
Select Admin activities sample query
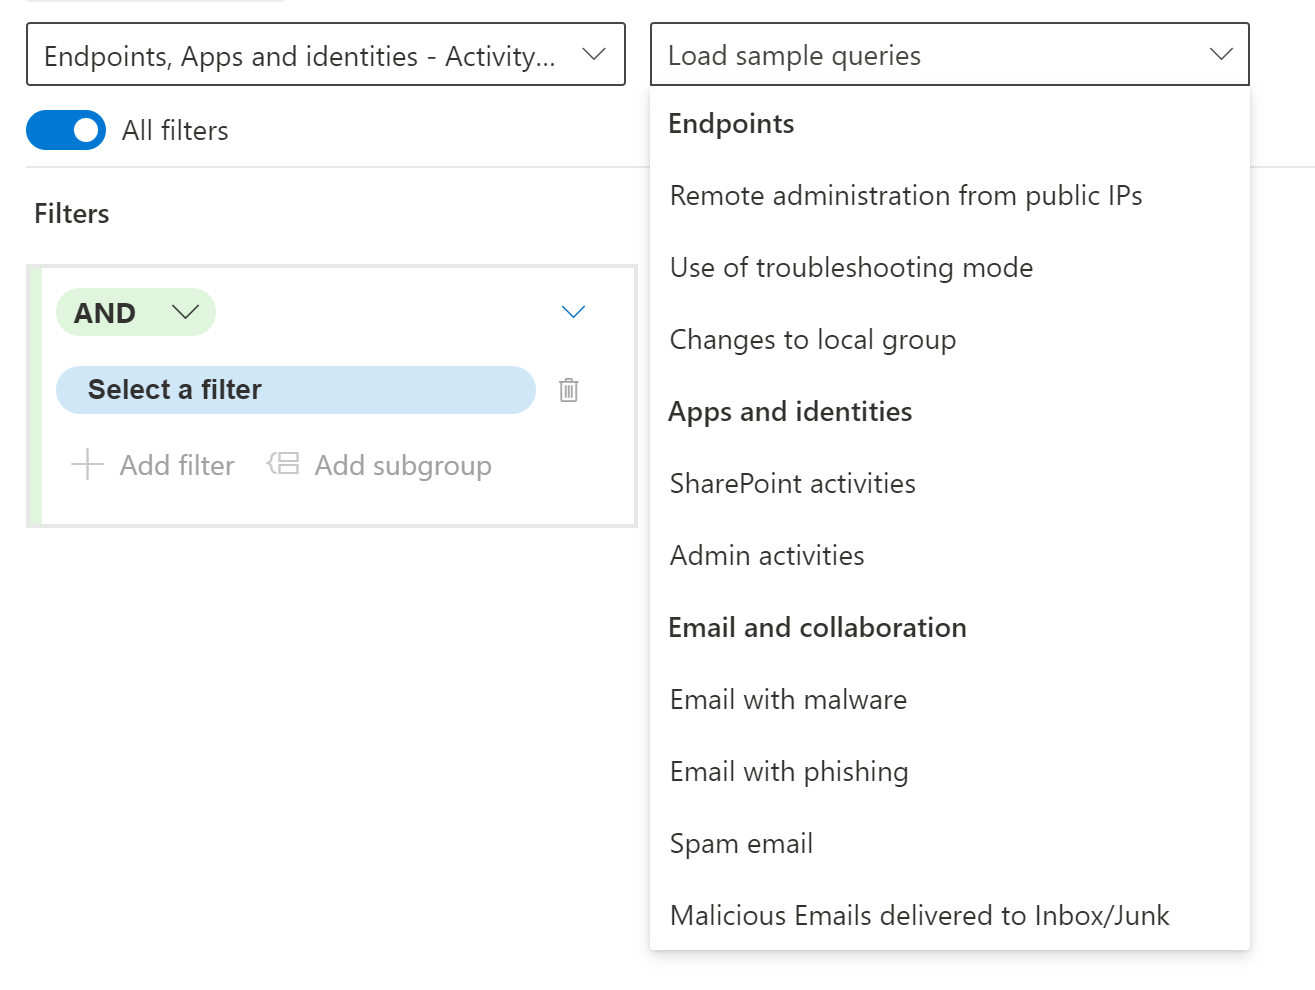767,556
